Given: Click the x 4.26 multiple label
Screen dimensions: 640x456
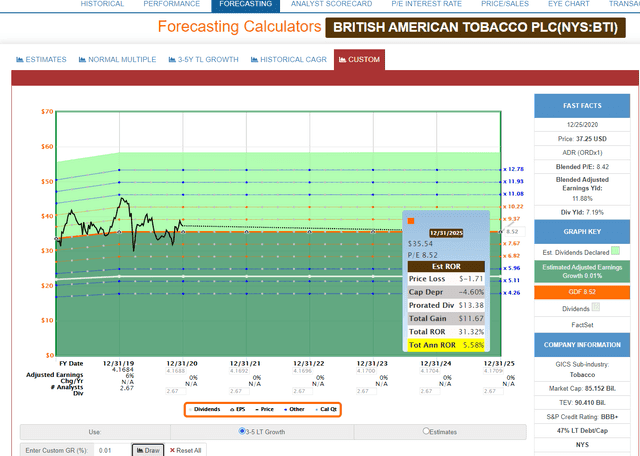Looking at the screenshot, I should 512,293.
